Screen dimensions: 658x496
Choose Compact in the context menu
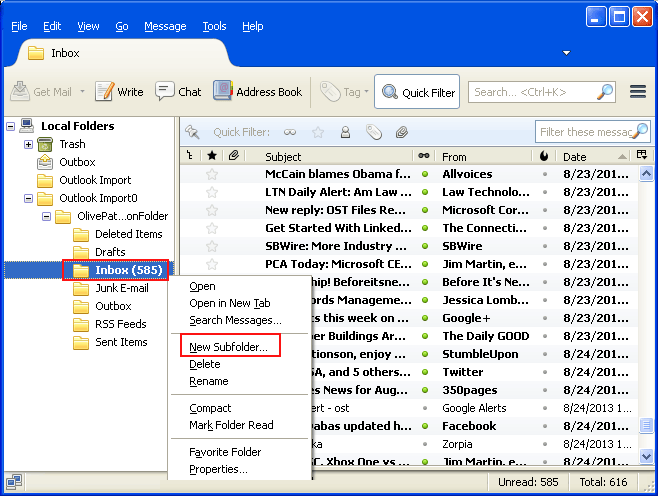[210, 408]
